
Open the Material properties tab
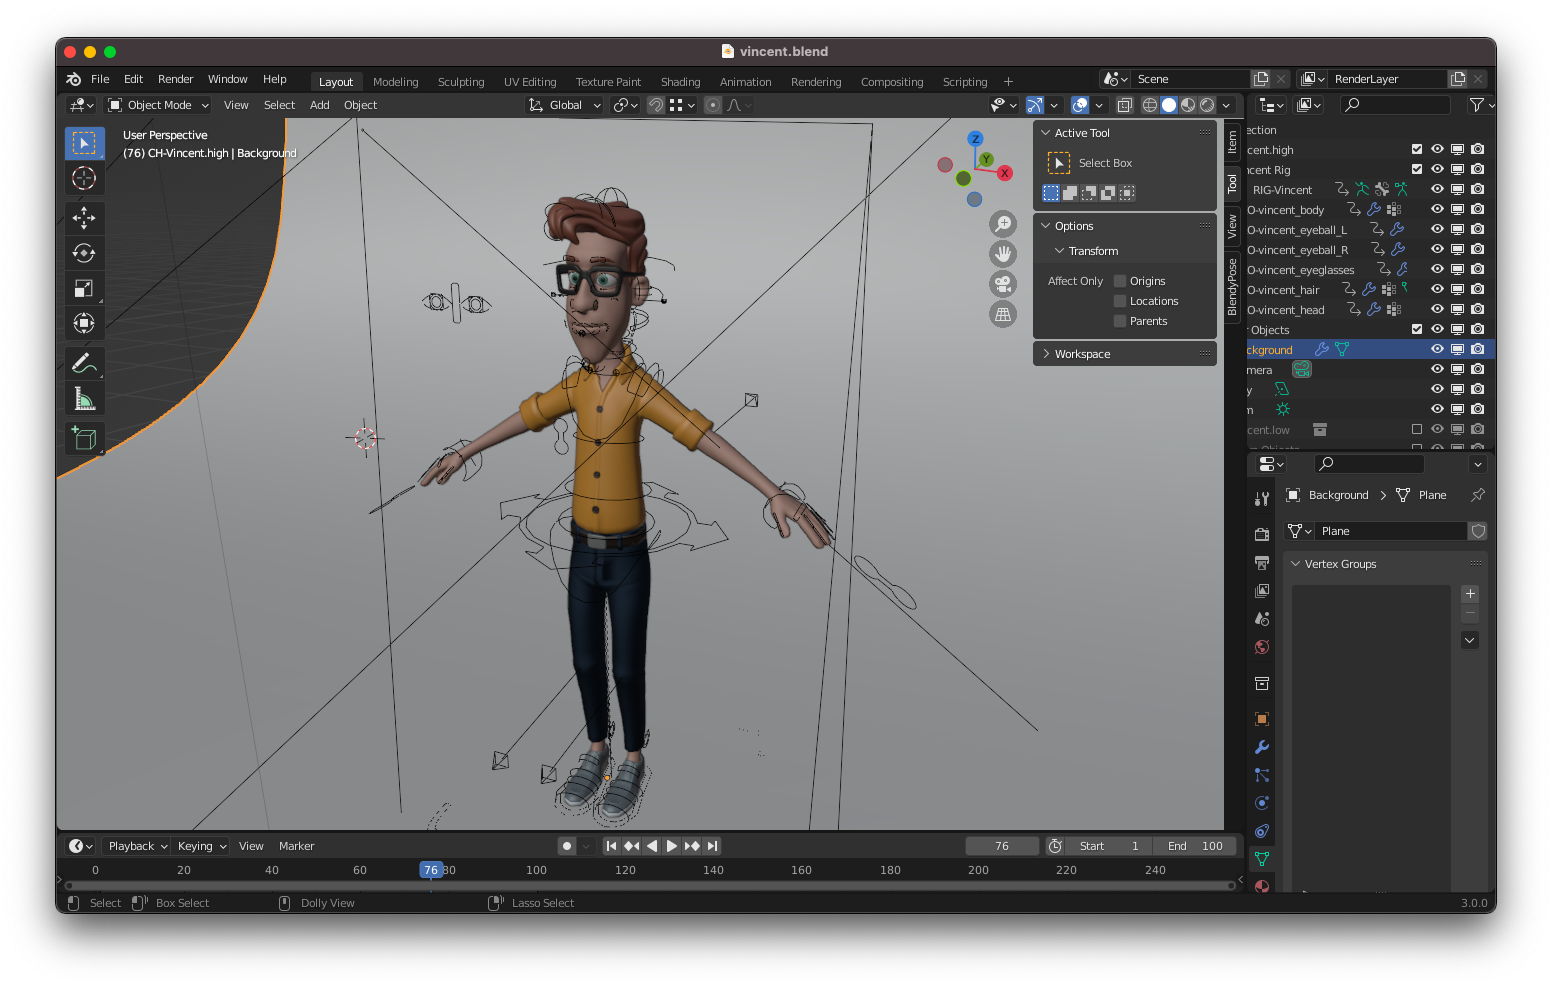1262,886
